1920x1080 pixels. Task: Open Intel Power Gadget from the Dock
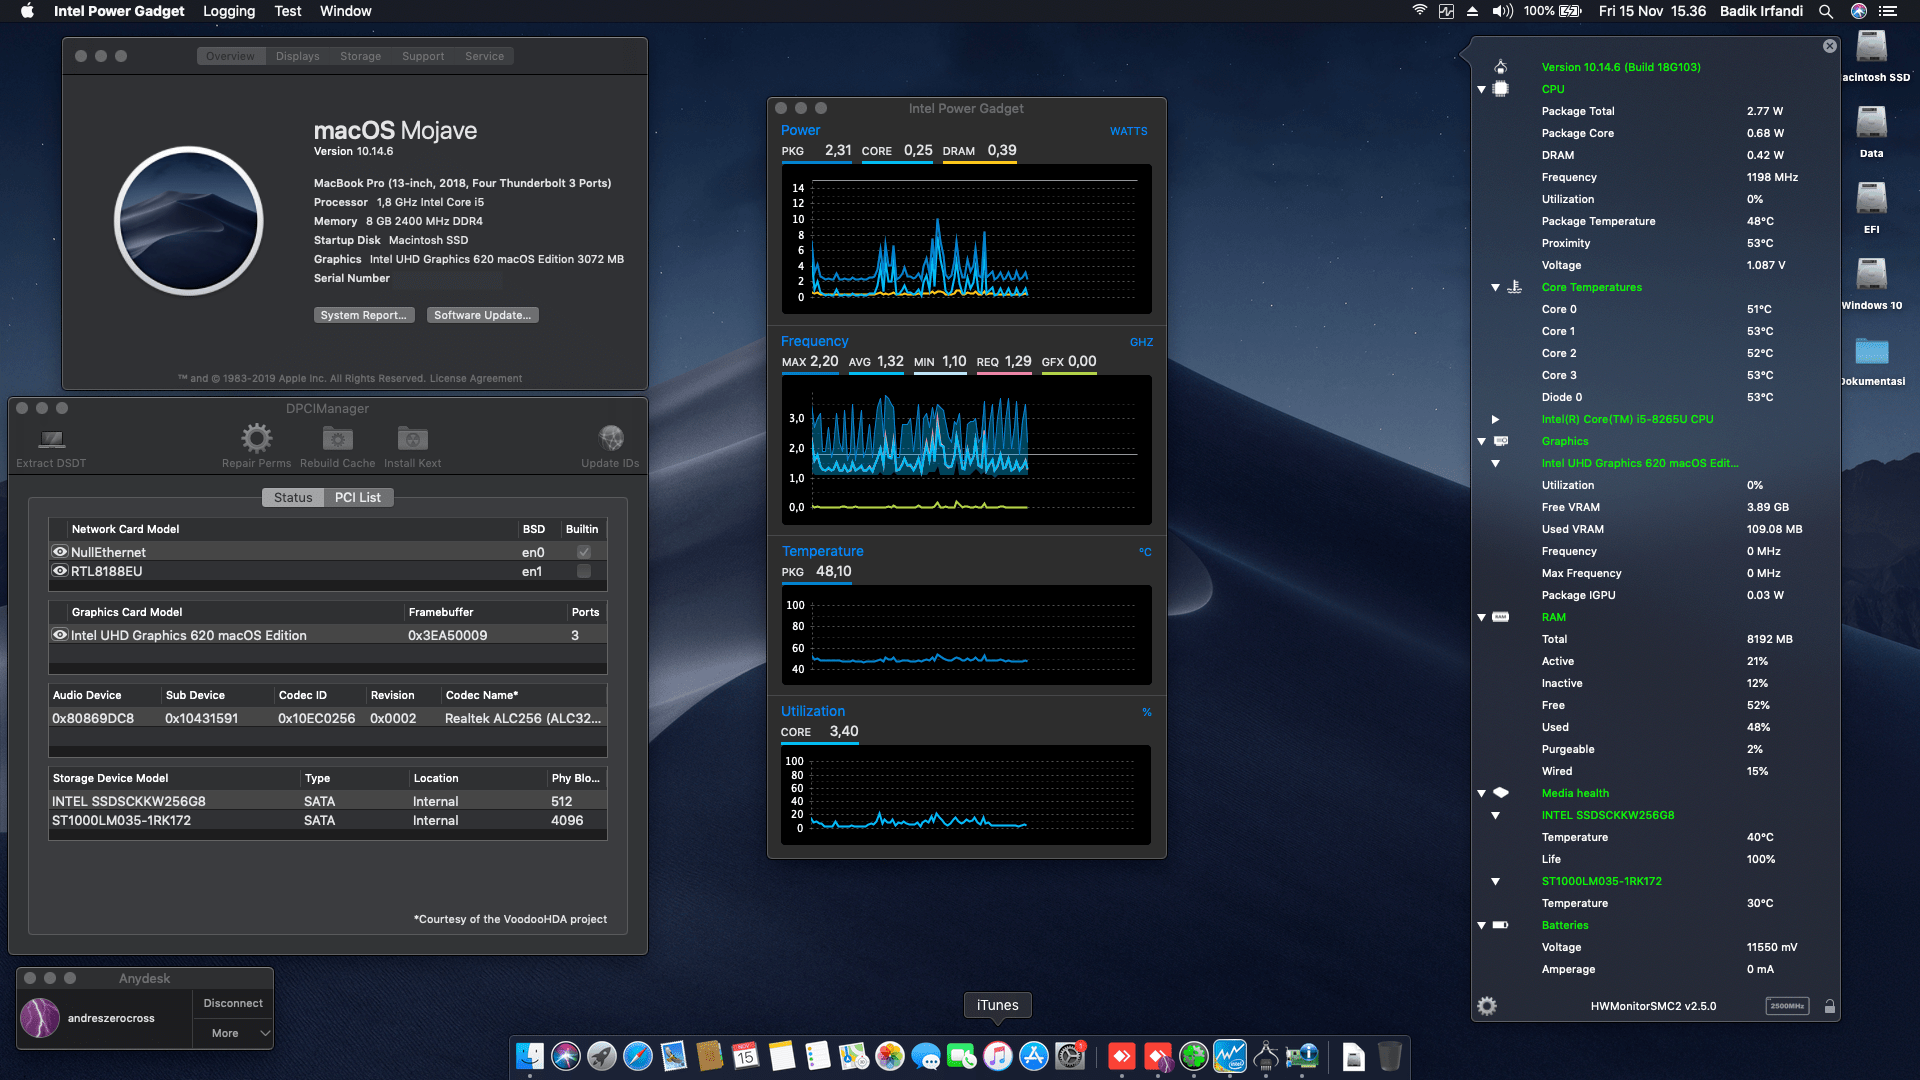tap(1229, 1056)
